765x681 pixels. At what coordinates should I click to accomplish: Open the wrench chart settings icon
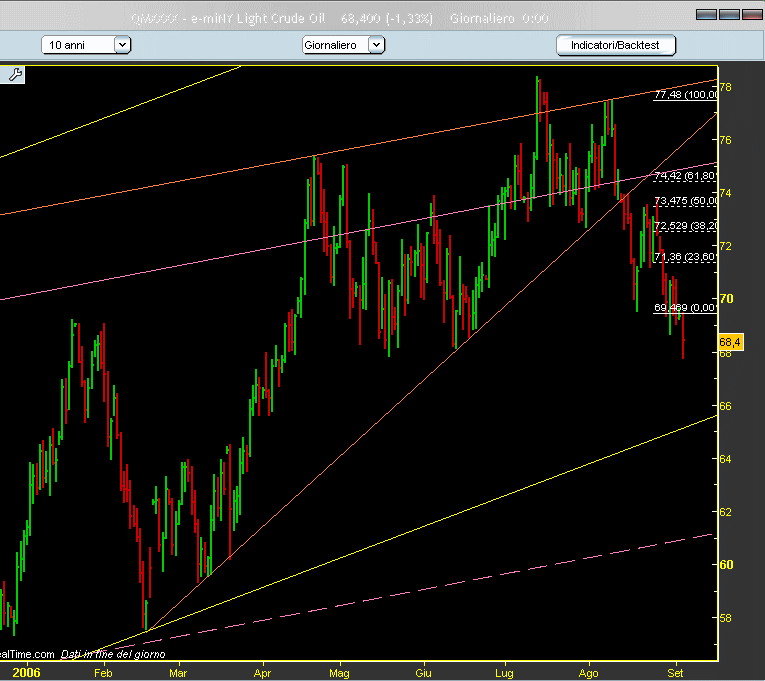tap(14, 74)
